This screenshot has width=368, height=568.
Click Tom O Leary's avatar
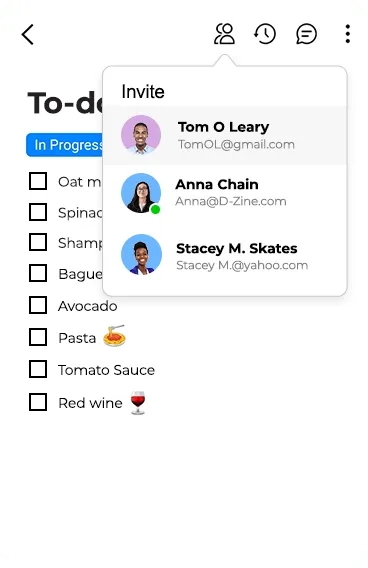point(141,135)
